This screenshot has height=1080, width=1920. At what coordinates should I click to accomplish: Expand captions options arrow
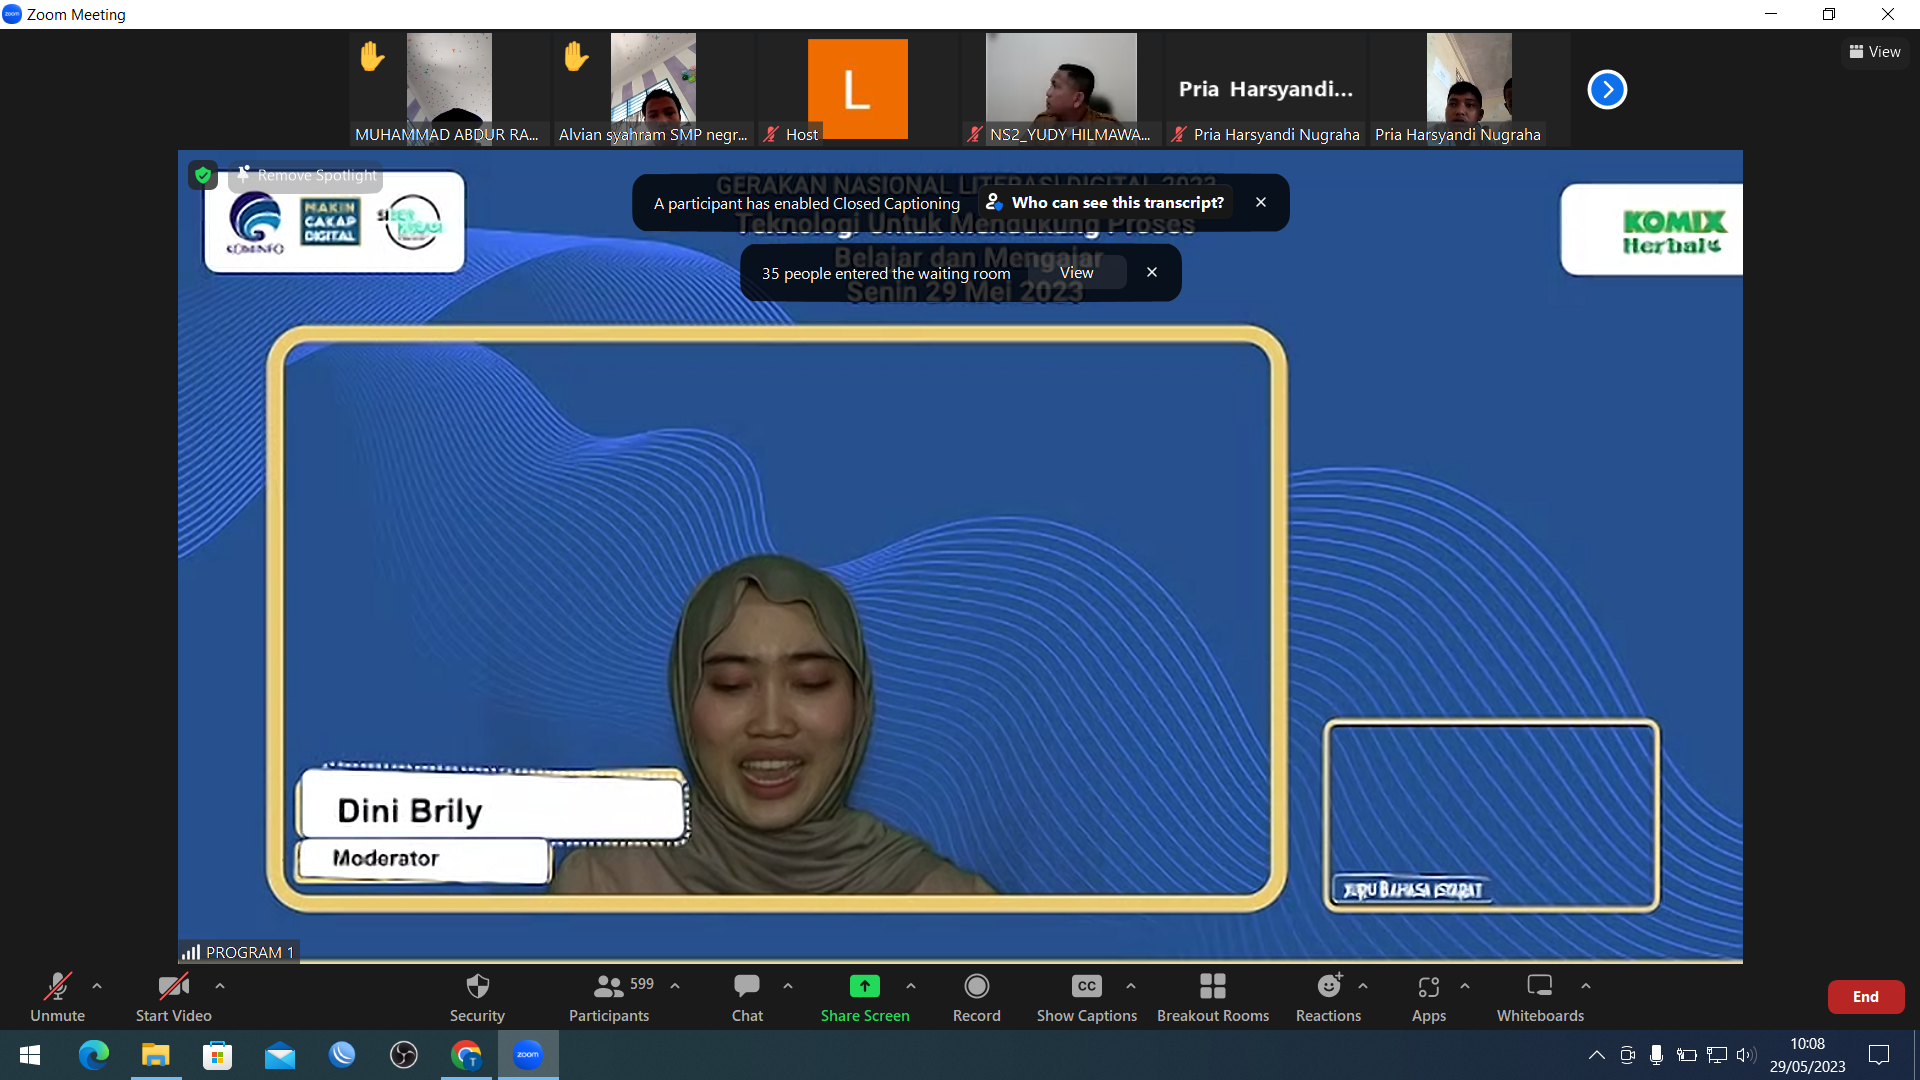1131,986
